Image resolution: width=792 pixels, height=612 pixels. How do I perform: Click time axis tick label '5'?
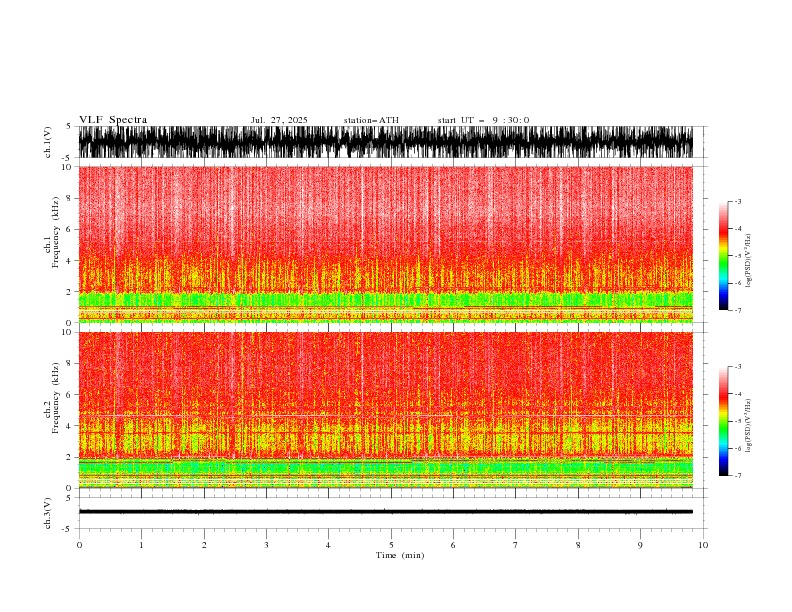click(391, 545)
